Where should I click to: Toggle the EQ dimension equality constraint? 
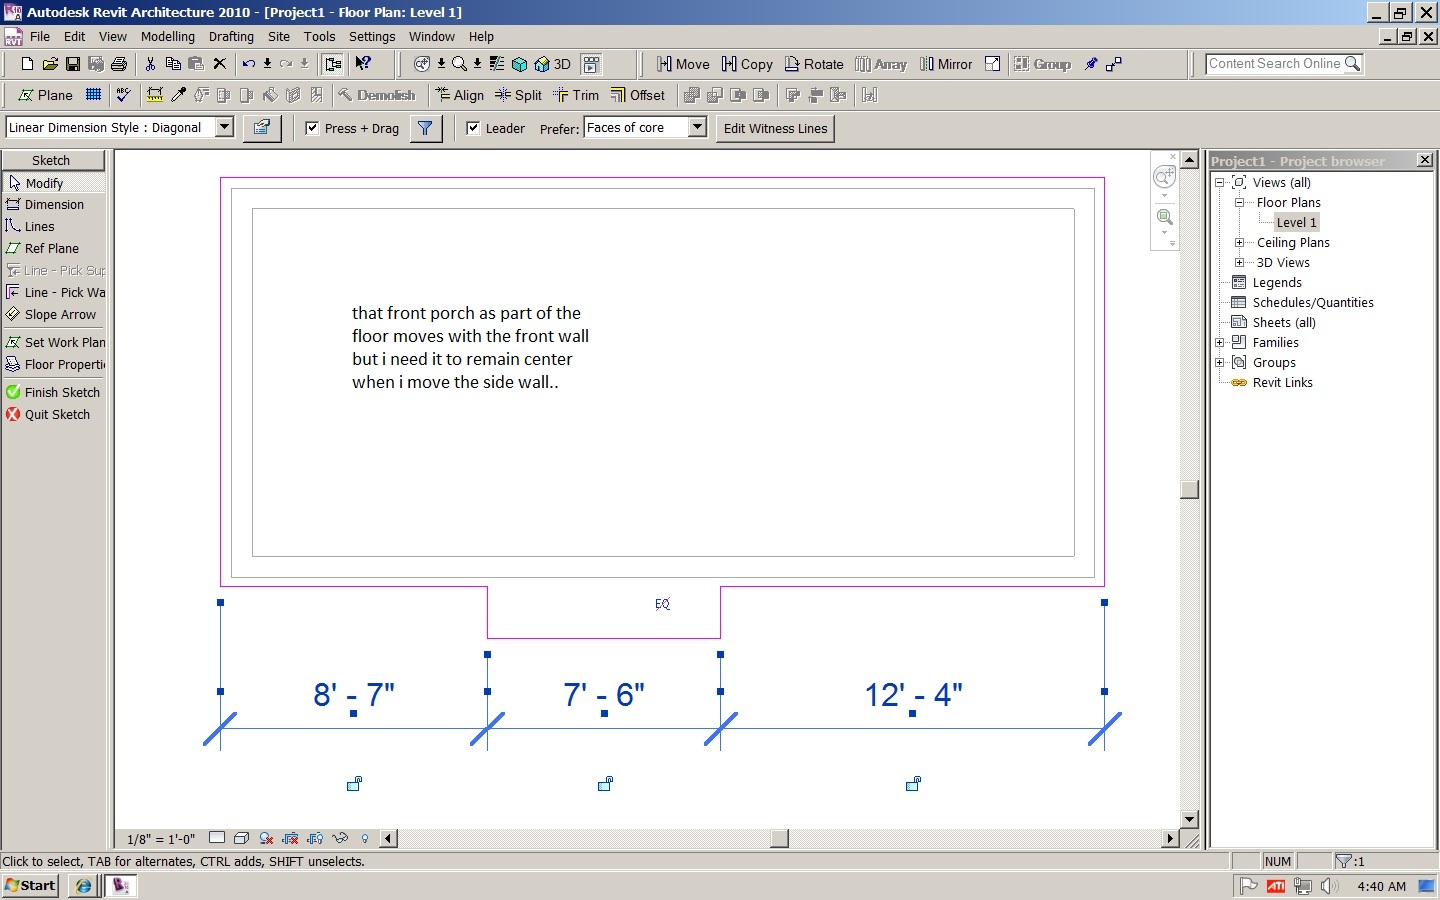click(662, 604)
